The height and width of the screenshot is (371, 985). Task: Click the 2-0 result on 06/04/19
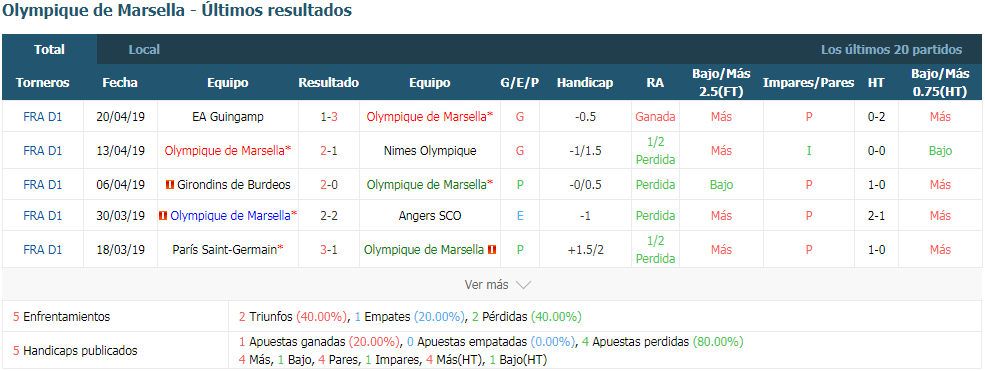[x=329, y=185]
